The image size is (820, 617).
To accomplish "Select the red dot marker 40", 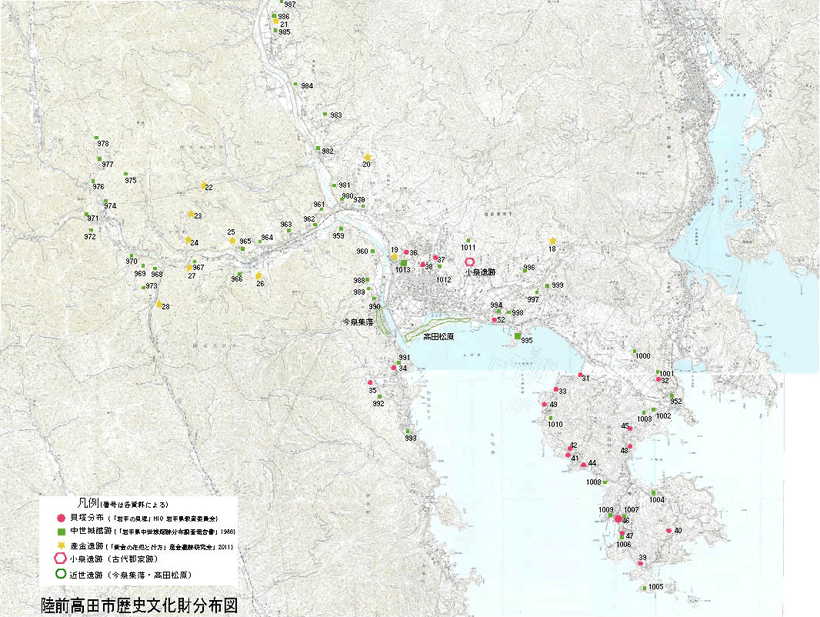I will point(668,531).
